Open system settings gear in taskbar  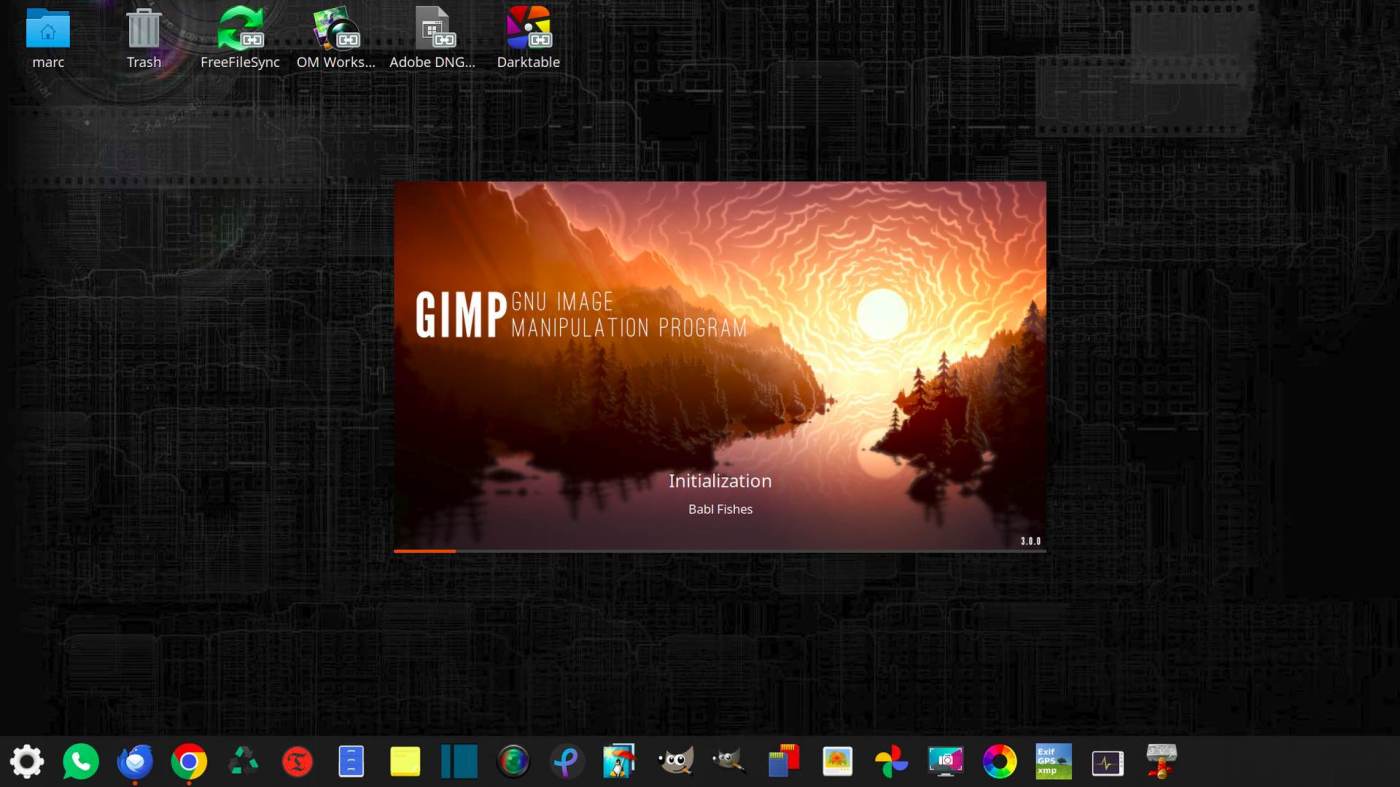[x=27, y=762]
